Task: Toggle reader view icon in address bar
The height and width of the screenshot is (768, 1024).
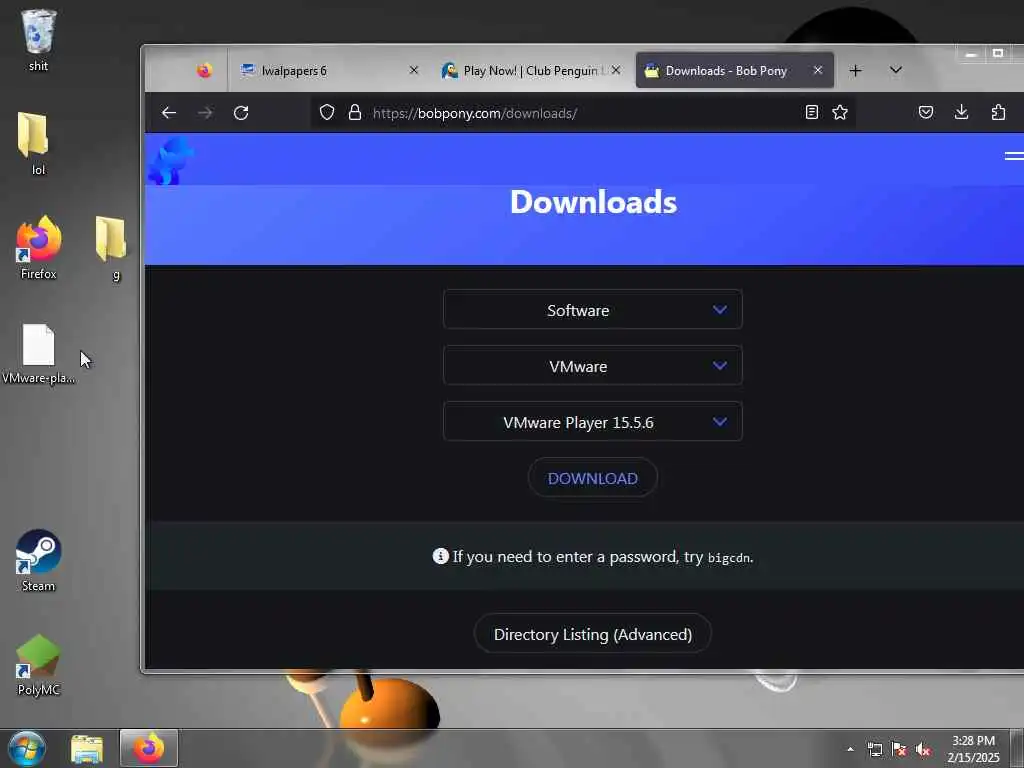Action: click(x=812, y=112)
